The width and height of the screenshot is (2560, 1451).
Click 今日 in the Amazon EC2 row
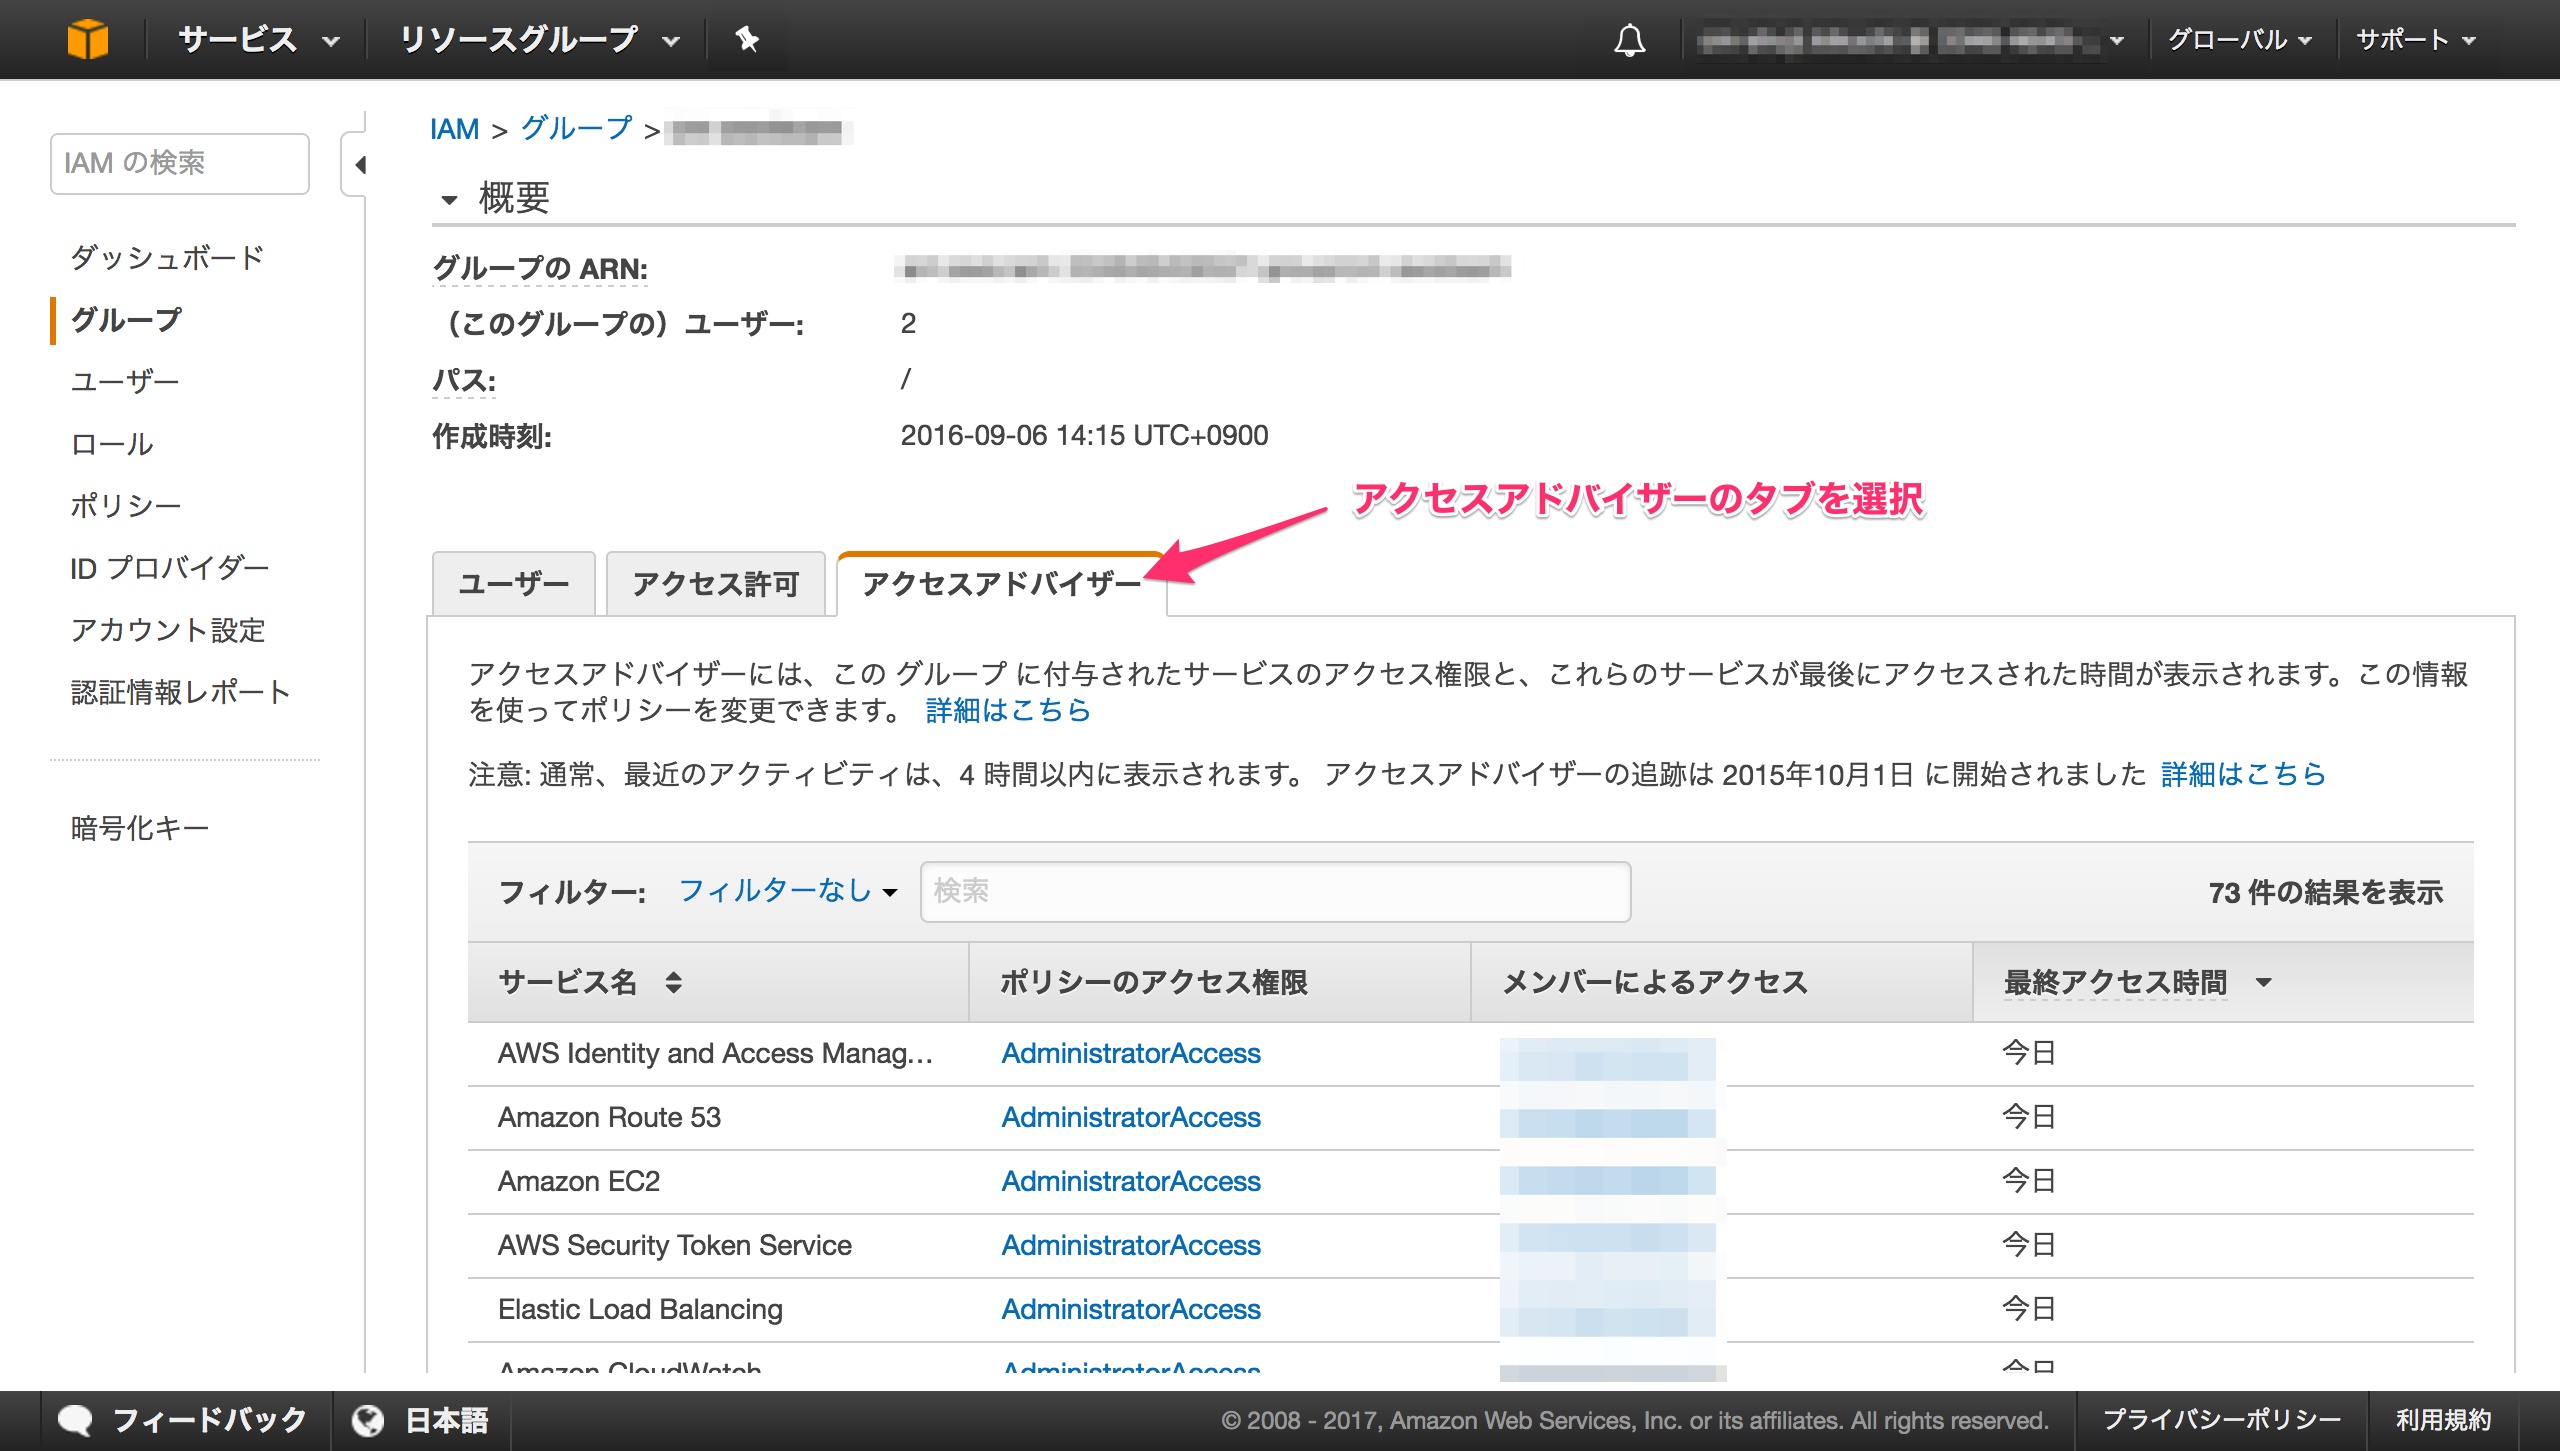pos(2028,1181)
